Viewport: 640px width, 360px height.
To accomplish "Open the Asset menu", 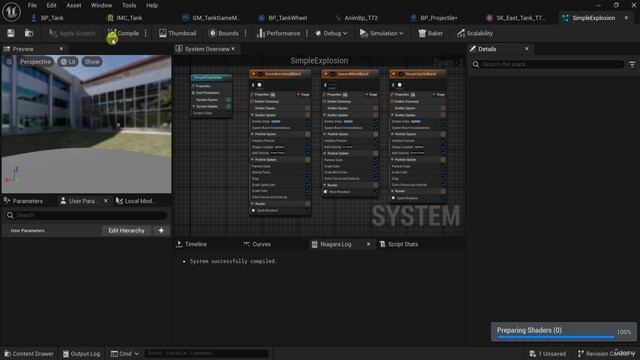I will (73, 5).
